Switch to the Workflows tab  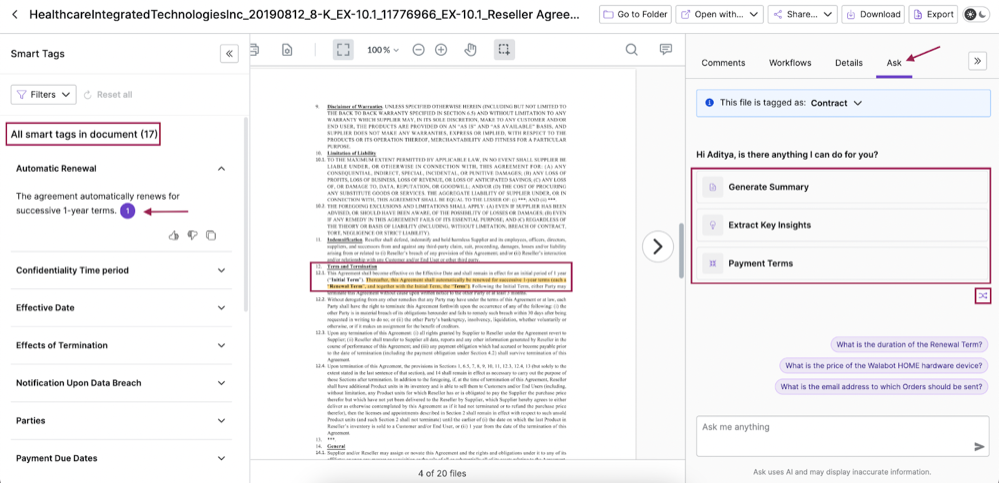[x=790, y=62]
